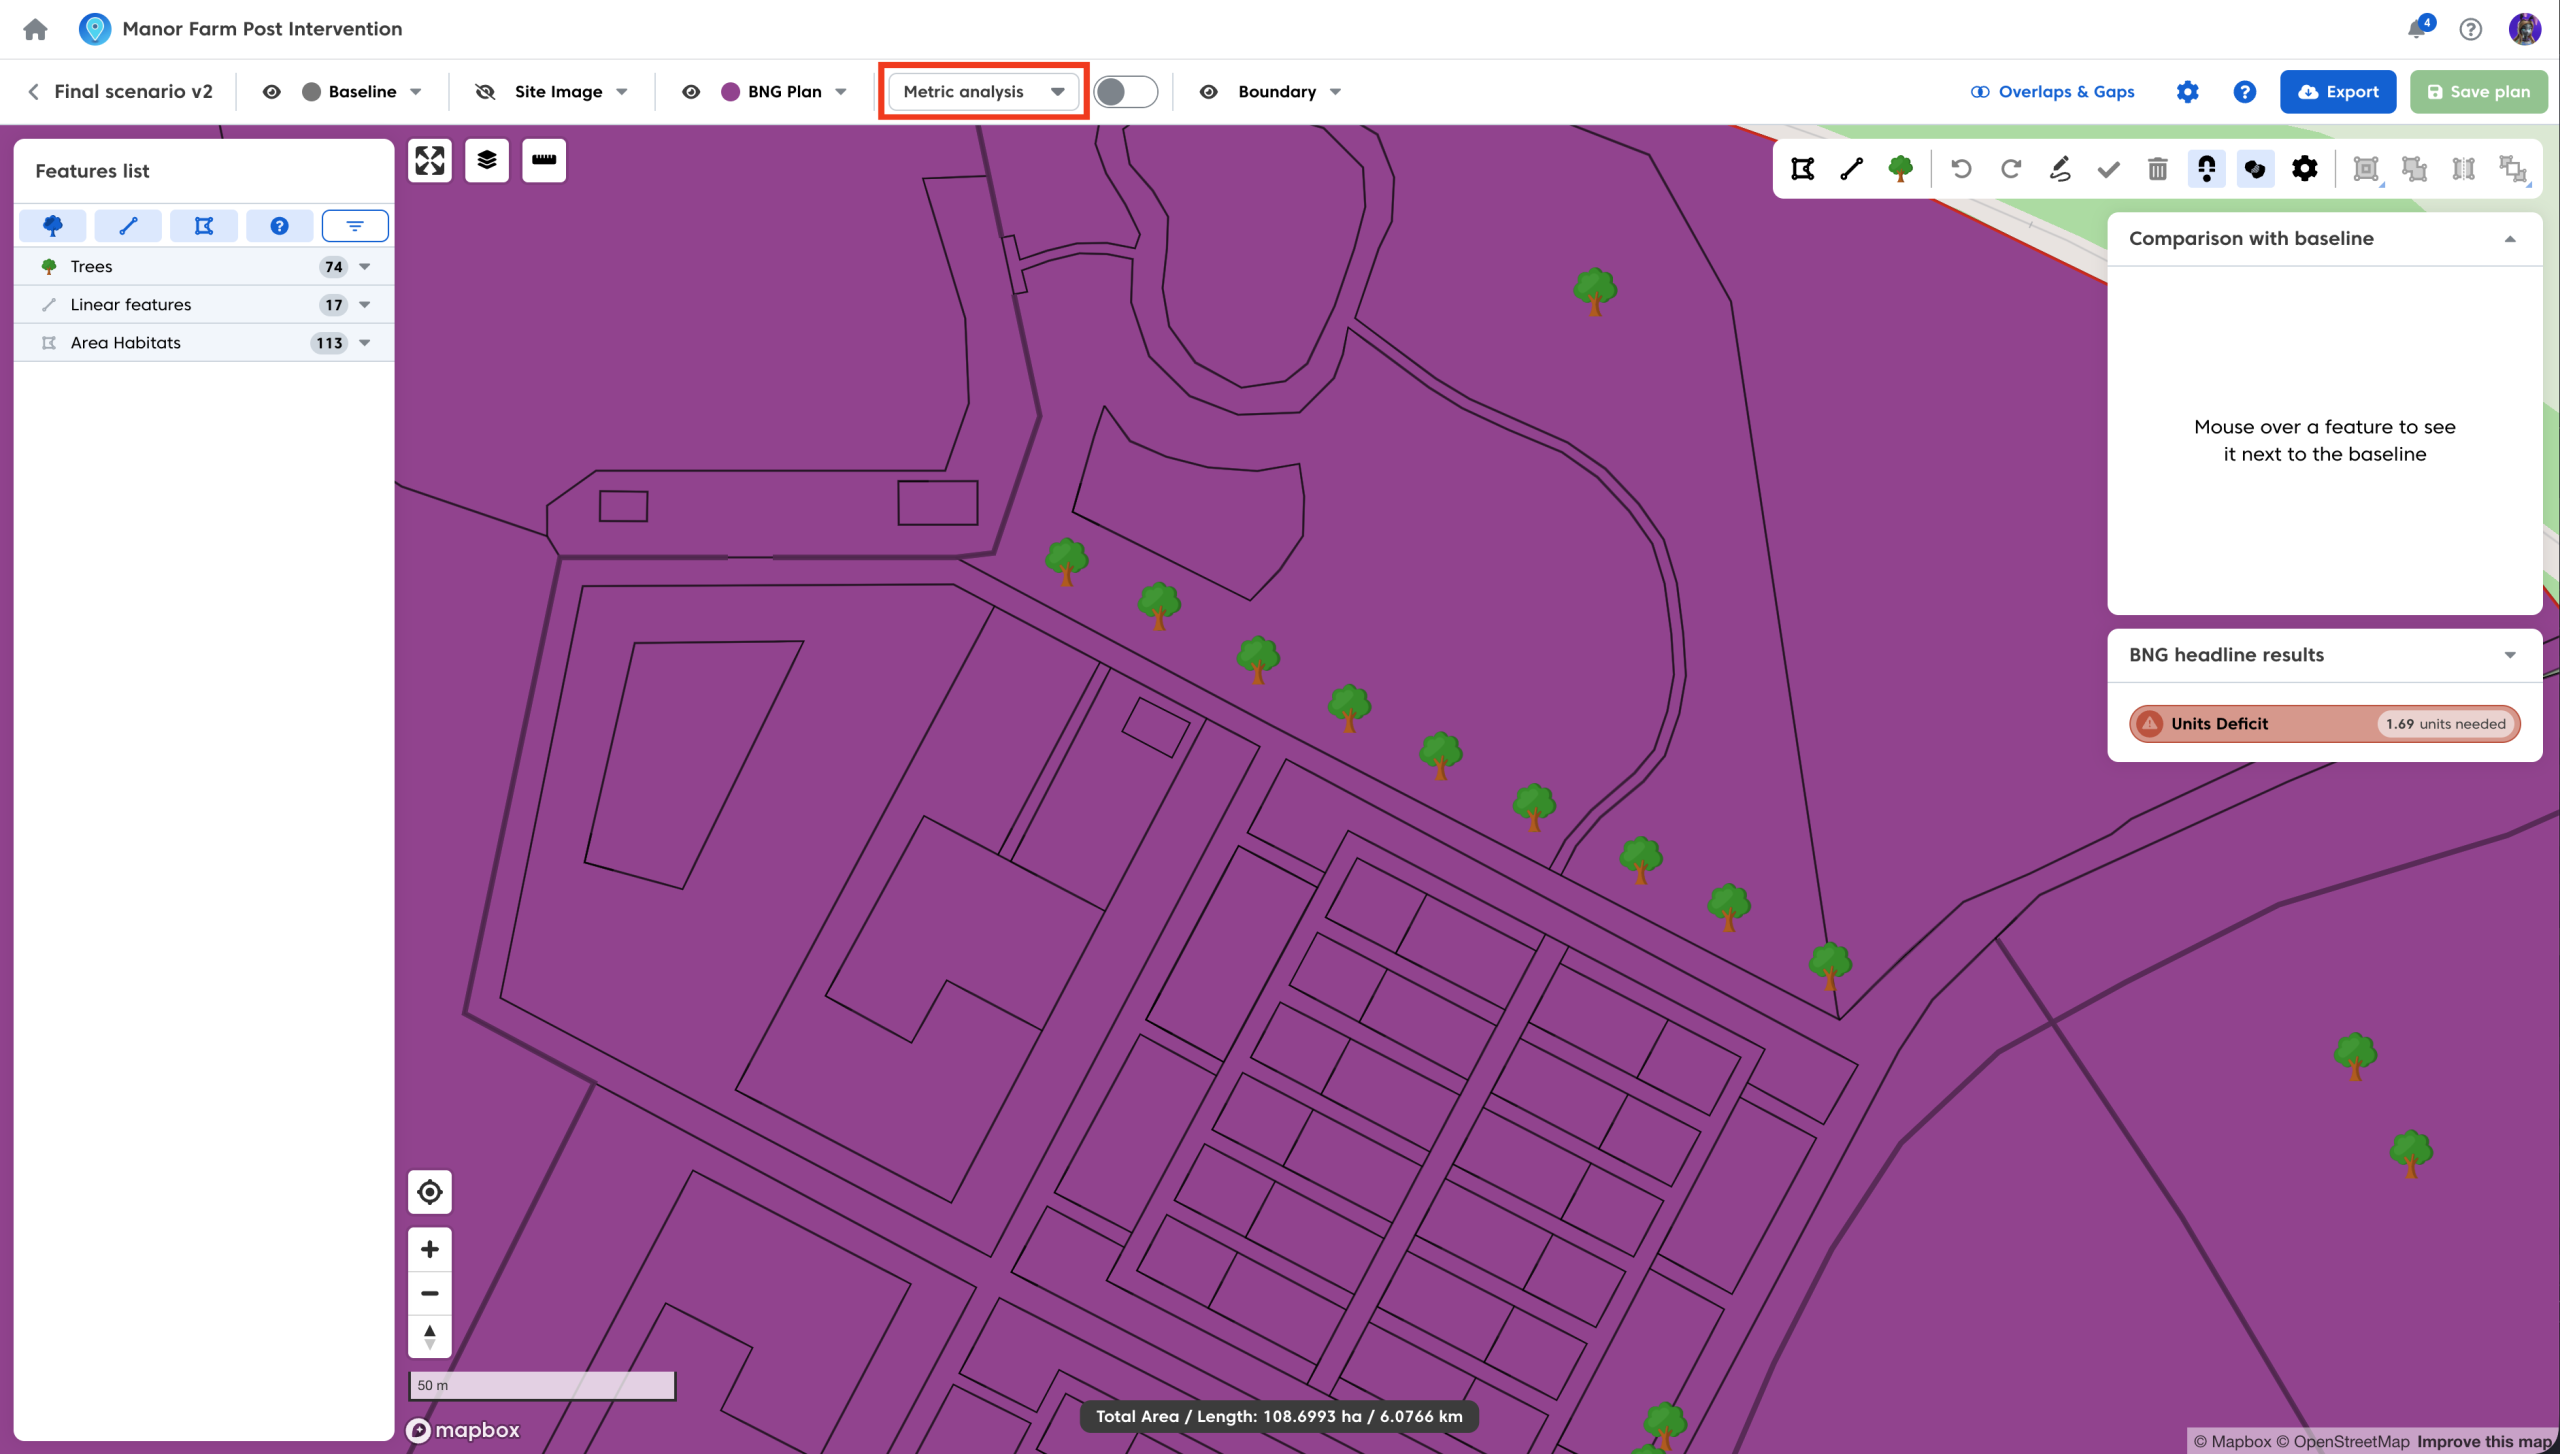
Task: Expand the BNG headline results panel
Action: [x=2509, y=655]
